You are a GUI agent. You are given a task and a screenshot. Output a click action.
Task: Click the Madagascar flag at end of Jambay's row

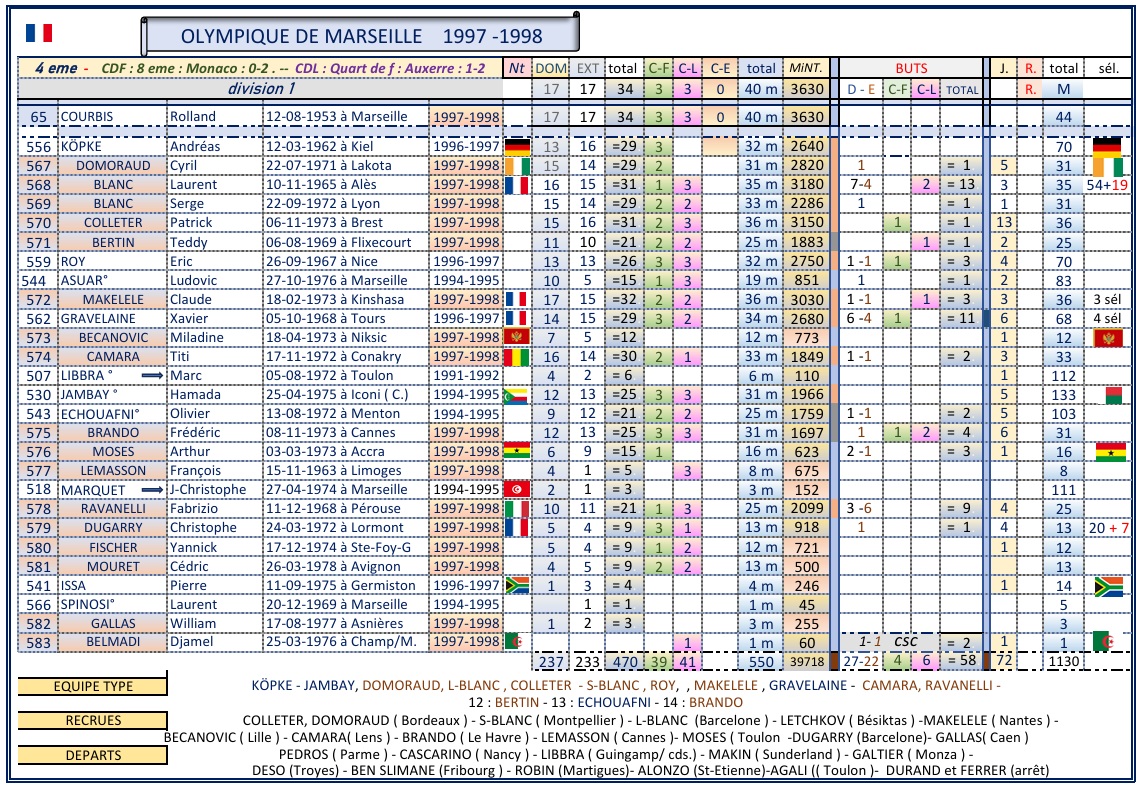(x=1111, y=395)
